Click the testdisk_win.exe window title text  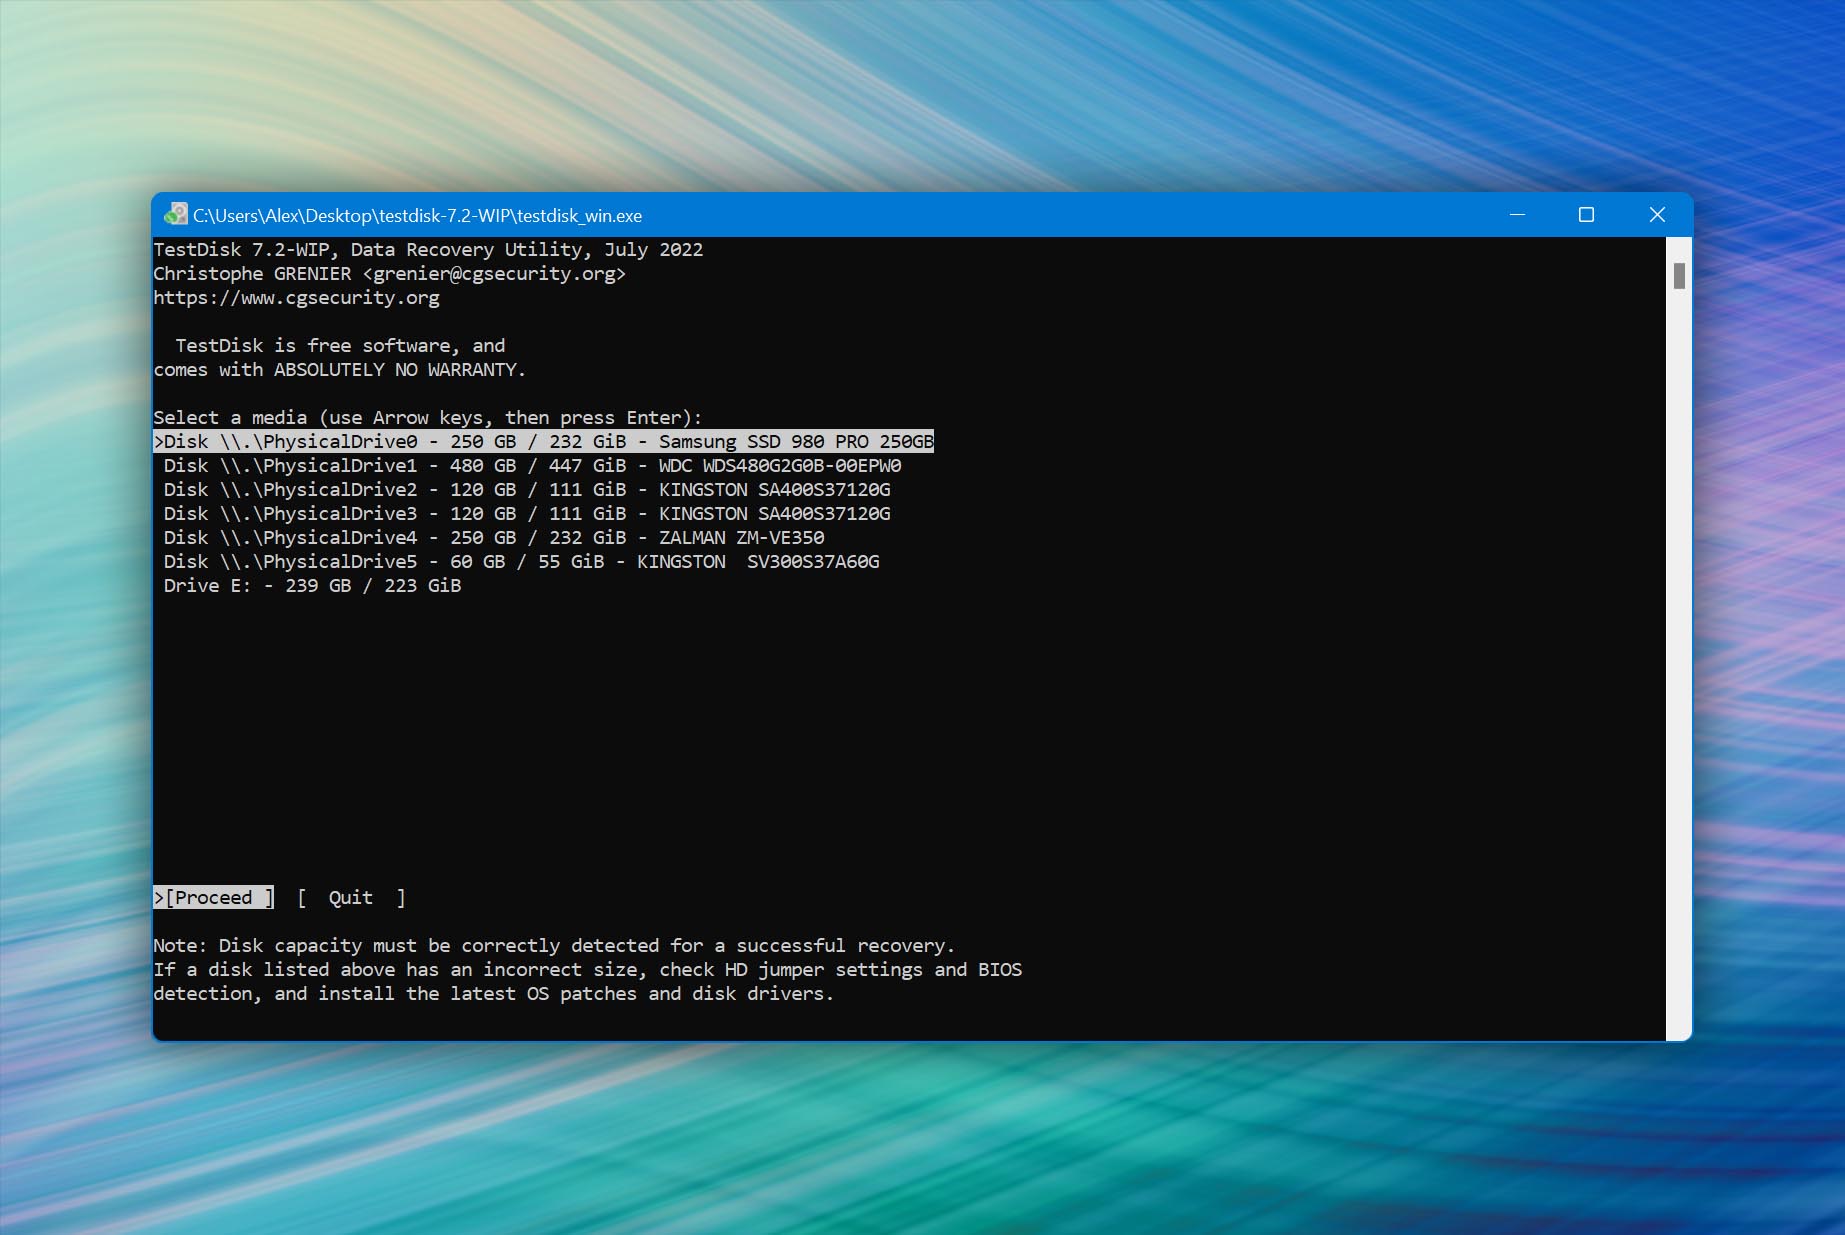(x=417, y=215)
